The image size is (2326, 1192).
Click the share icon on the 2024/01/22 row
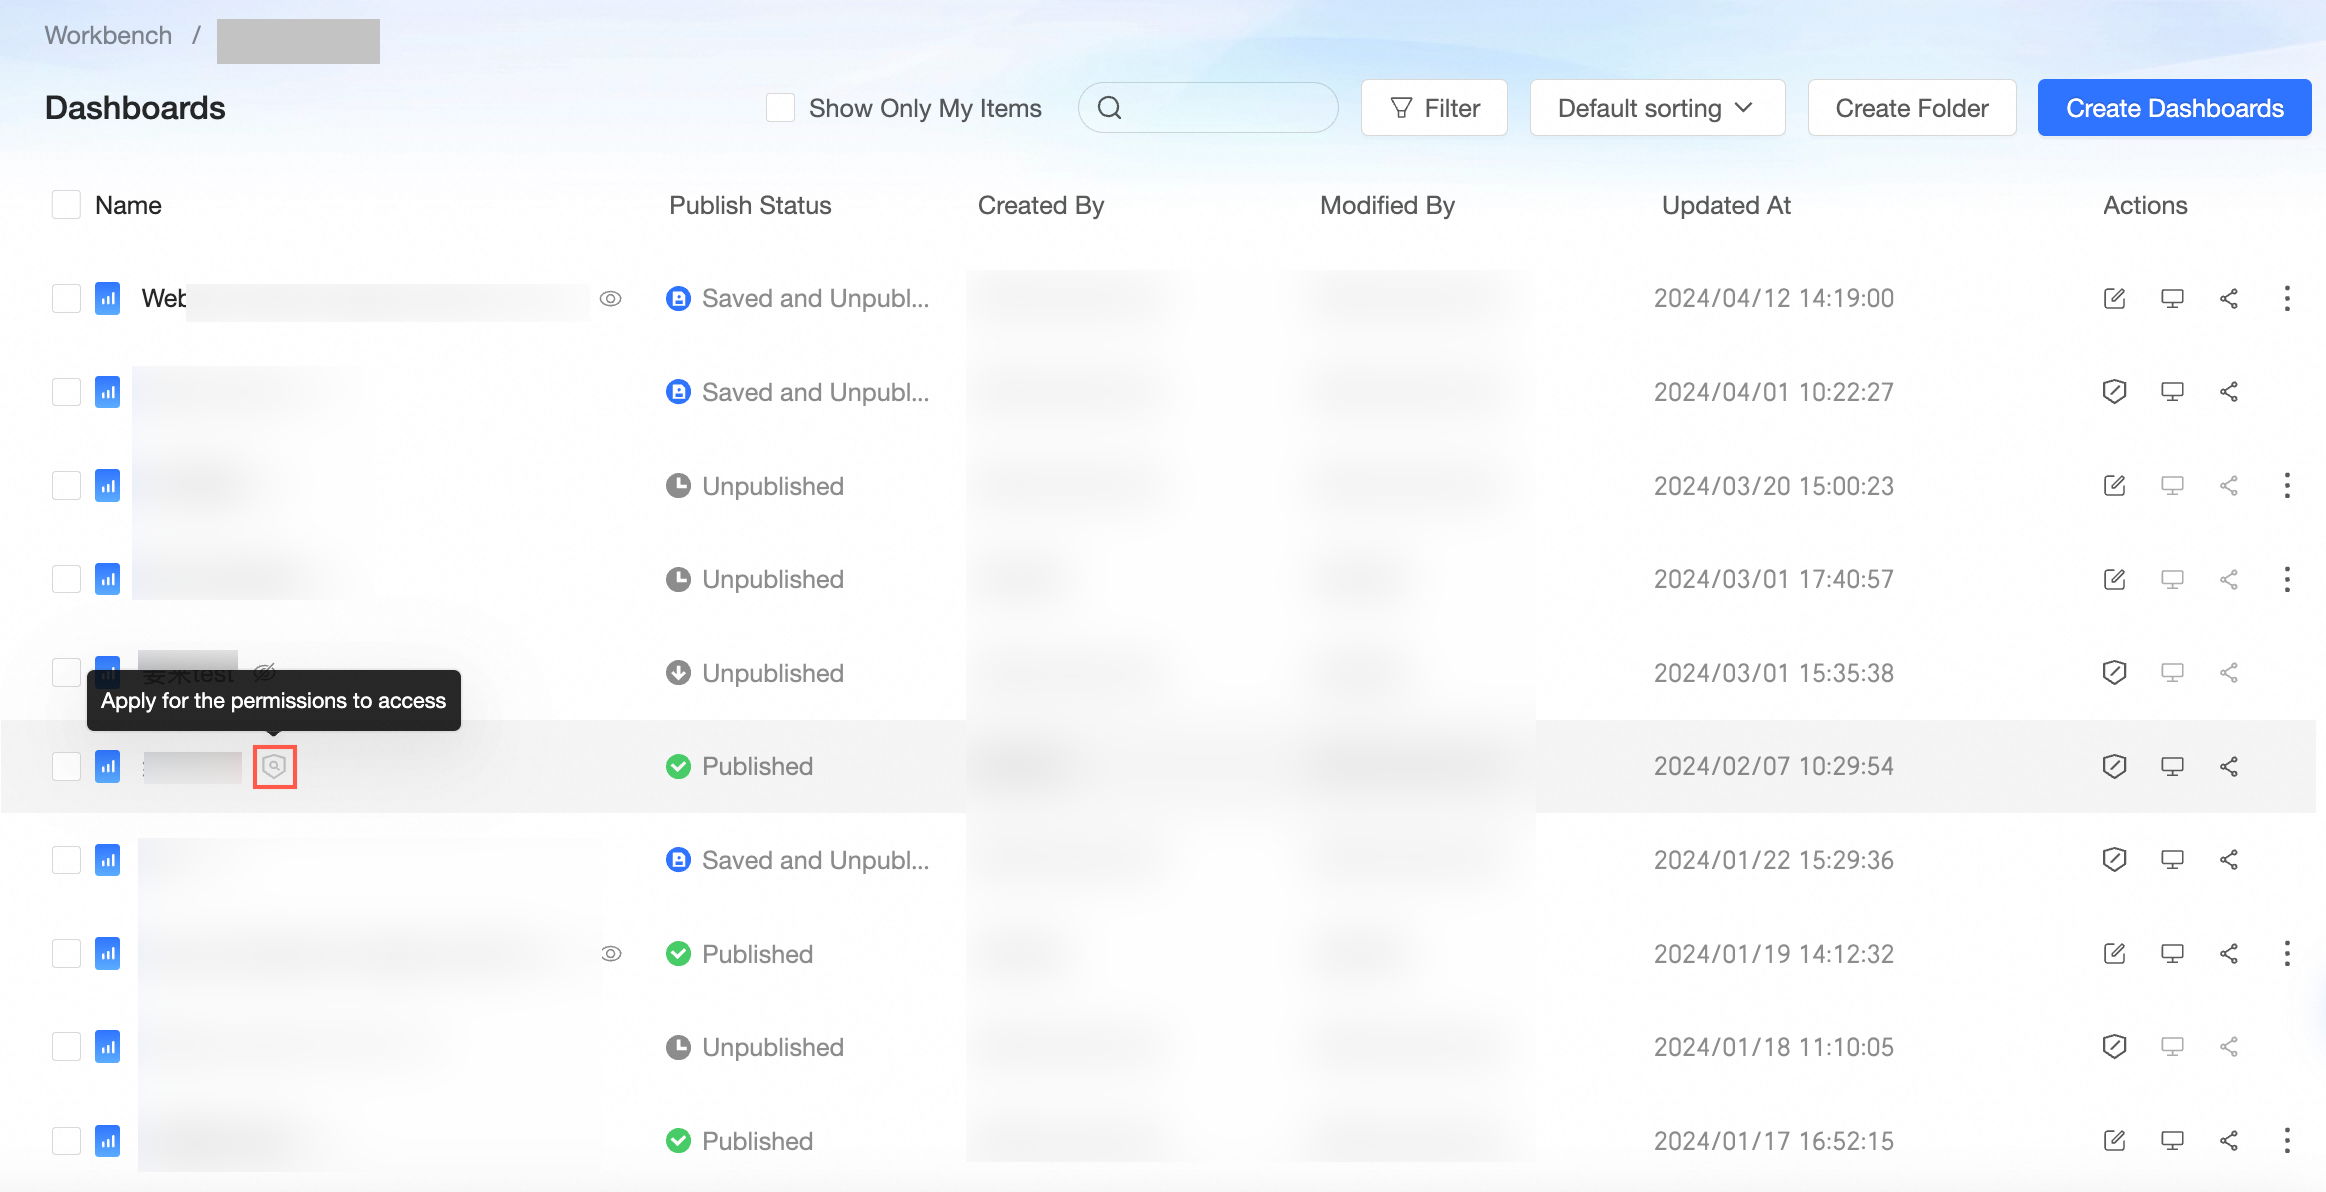(x=2229, y=859)
